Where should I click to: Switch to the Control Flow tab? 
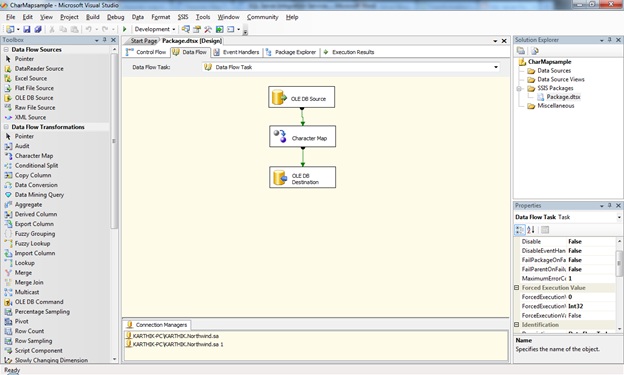146,52
